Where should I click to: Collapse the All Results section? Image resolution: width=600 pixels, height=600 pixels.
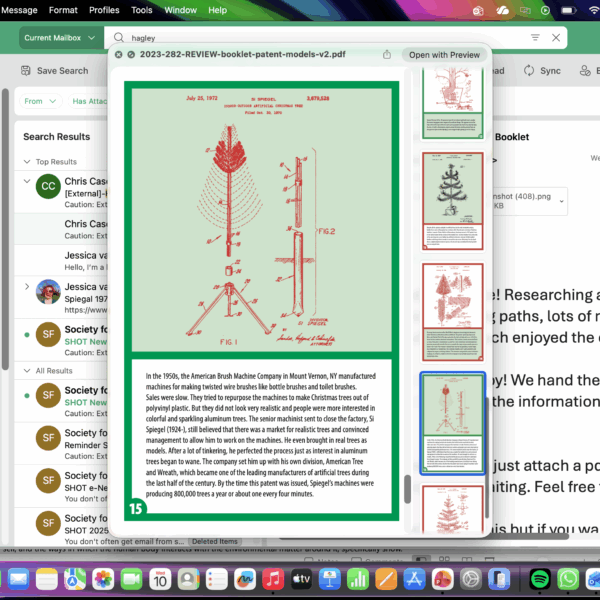pyautogui.click(x=27, y=370)
